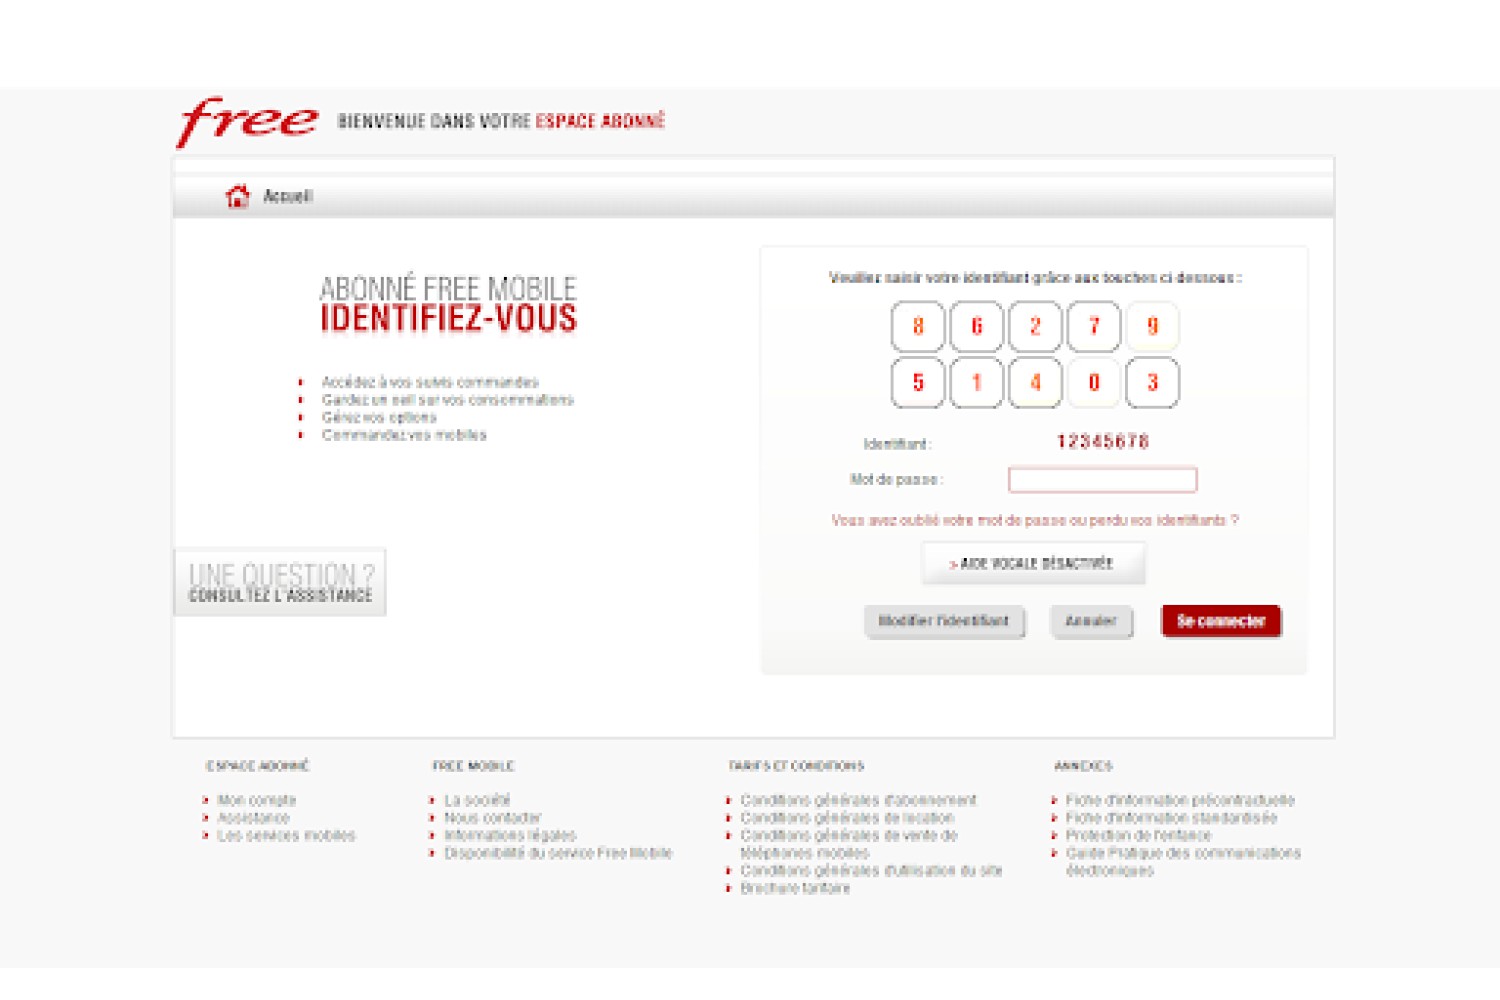
Task: Open the forgotten password or identifiers link
Action: pyautogui.click(x=1035, y=520)
